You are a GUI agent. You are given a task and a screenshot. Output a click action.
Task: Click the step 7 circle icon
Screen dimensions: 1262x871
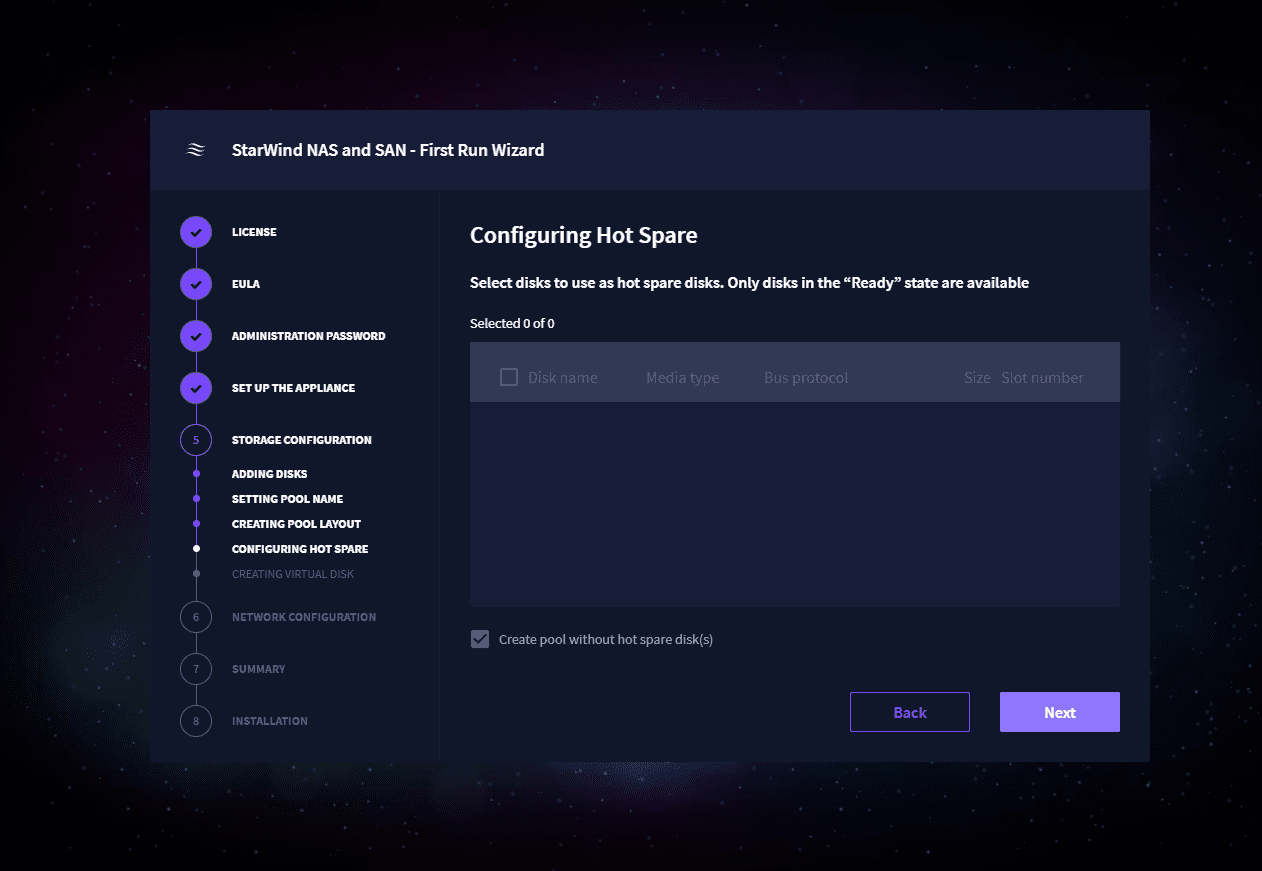(x=196, y=669)
